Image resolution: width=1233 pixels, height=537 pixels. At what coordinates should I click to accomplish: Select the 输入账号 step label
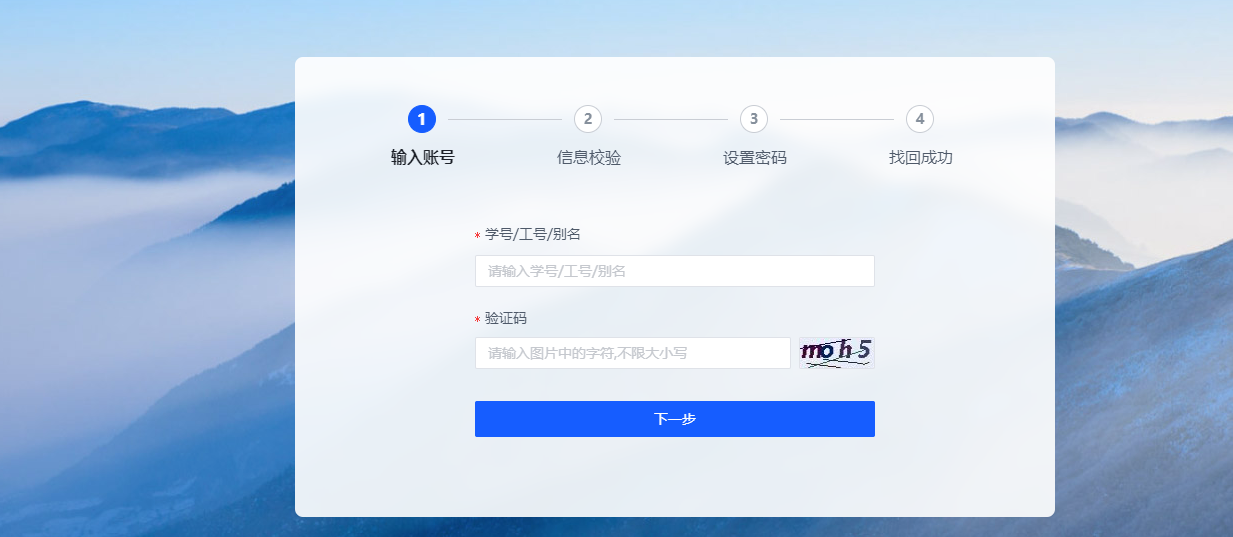click(x=423, y=158)
